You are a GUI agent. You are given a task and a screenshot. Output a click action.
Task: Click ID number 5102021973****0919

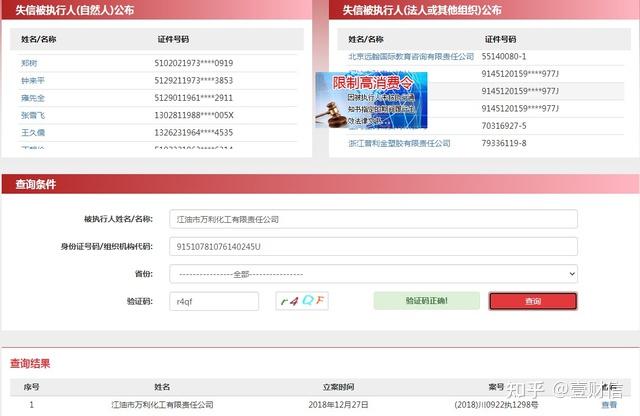point(193,63)
